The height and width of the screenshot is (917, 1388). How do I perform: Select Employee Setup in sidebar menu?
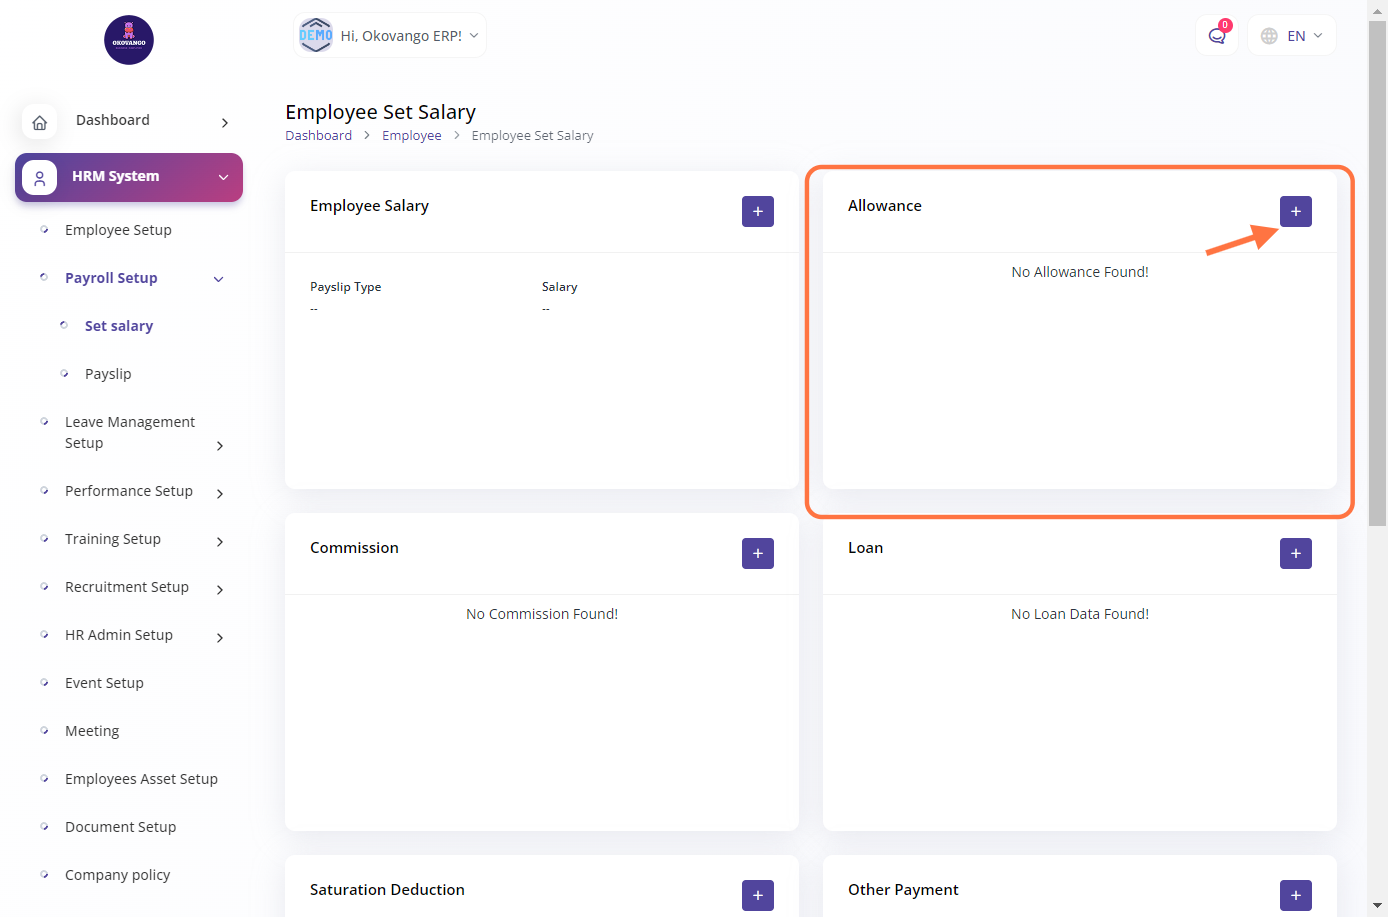[118, 230]
